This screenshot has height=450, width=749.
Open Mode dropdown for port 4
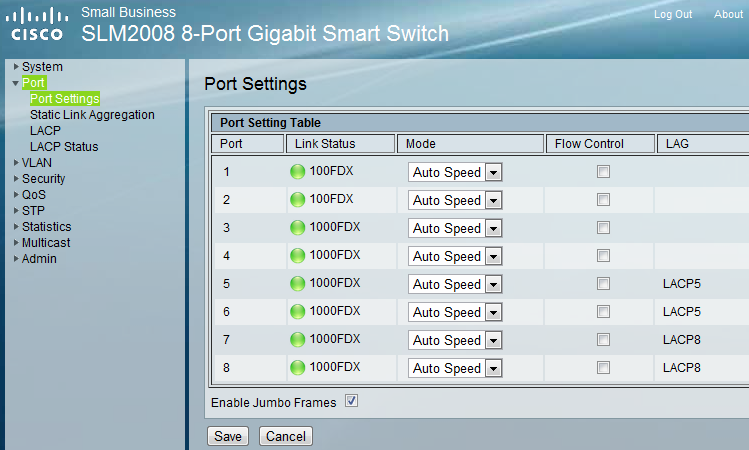(455, 256)
